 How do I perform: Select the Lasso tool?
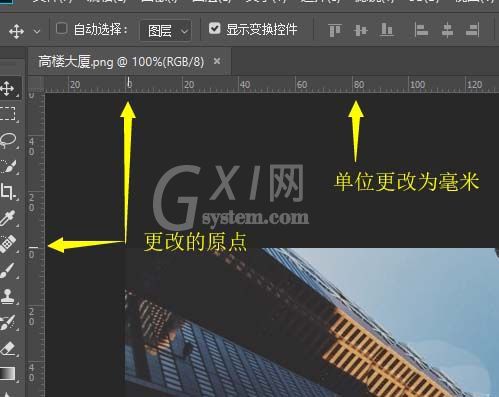click(x=7, y=140)
